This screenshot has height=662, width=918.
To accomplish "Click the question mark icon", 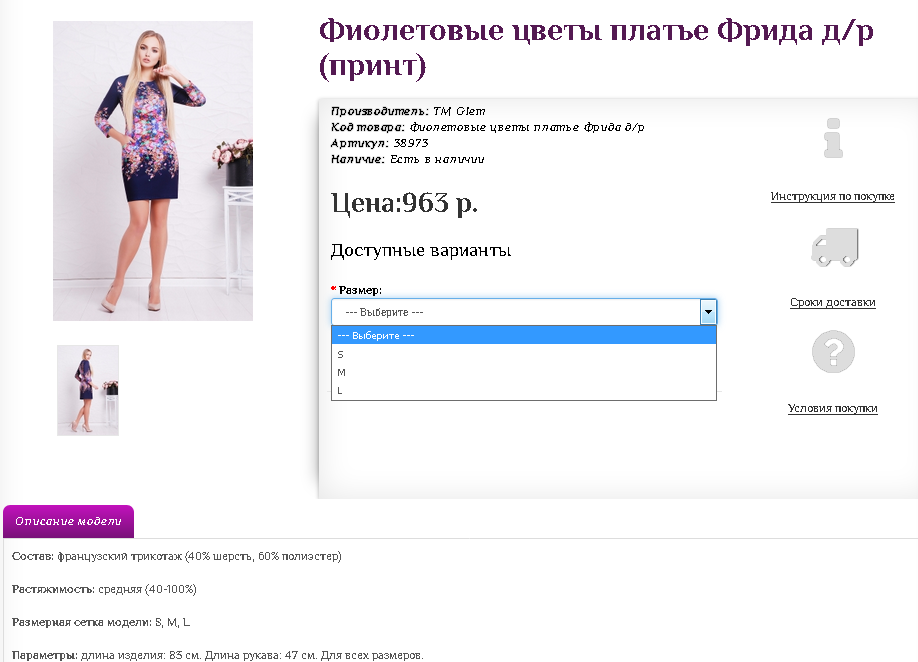I will (x=833, y=352).
